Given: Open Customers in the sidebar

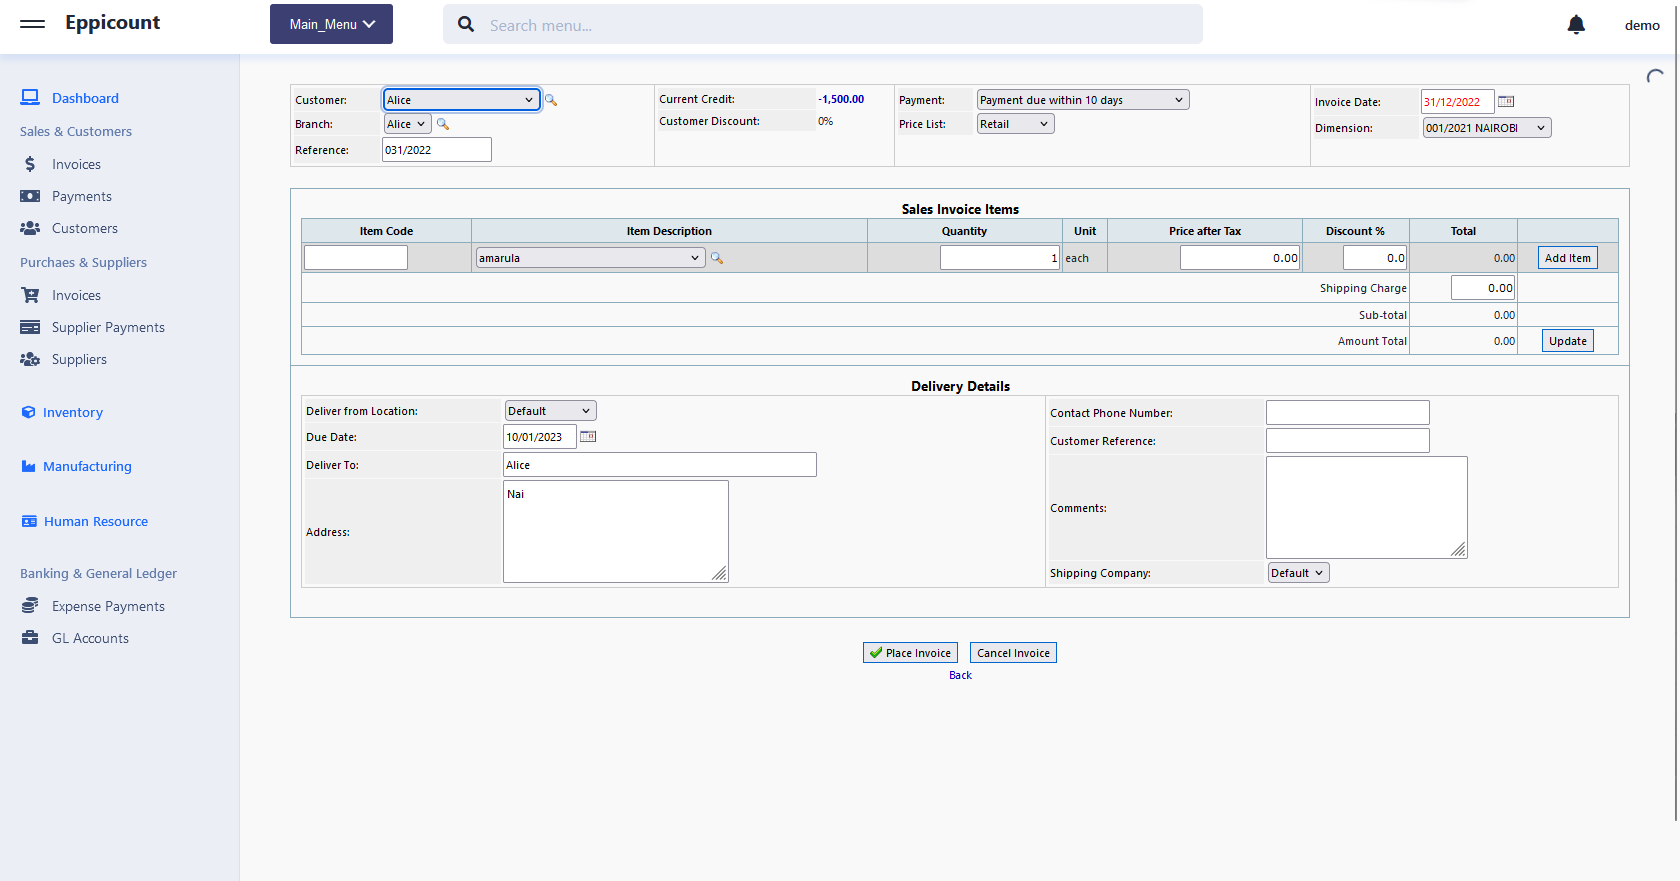Looking at the screenshot, I should click(85, 228).
